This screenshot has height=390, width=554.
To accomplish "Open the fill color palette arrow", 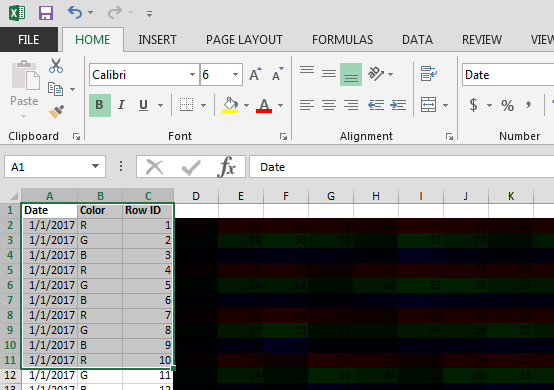I will [246, 105].
